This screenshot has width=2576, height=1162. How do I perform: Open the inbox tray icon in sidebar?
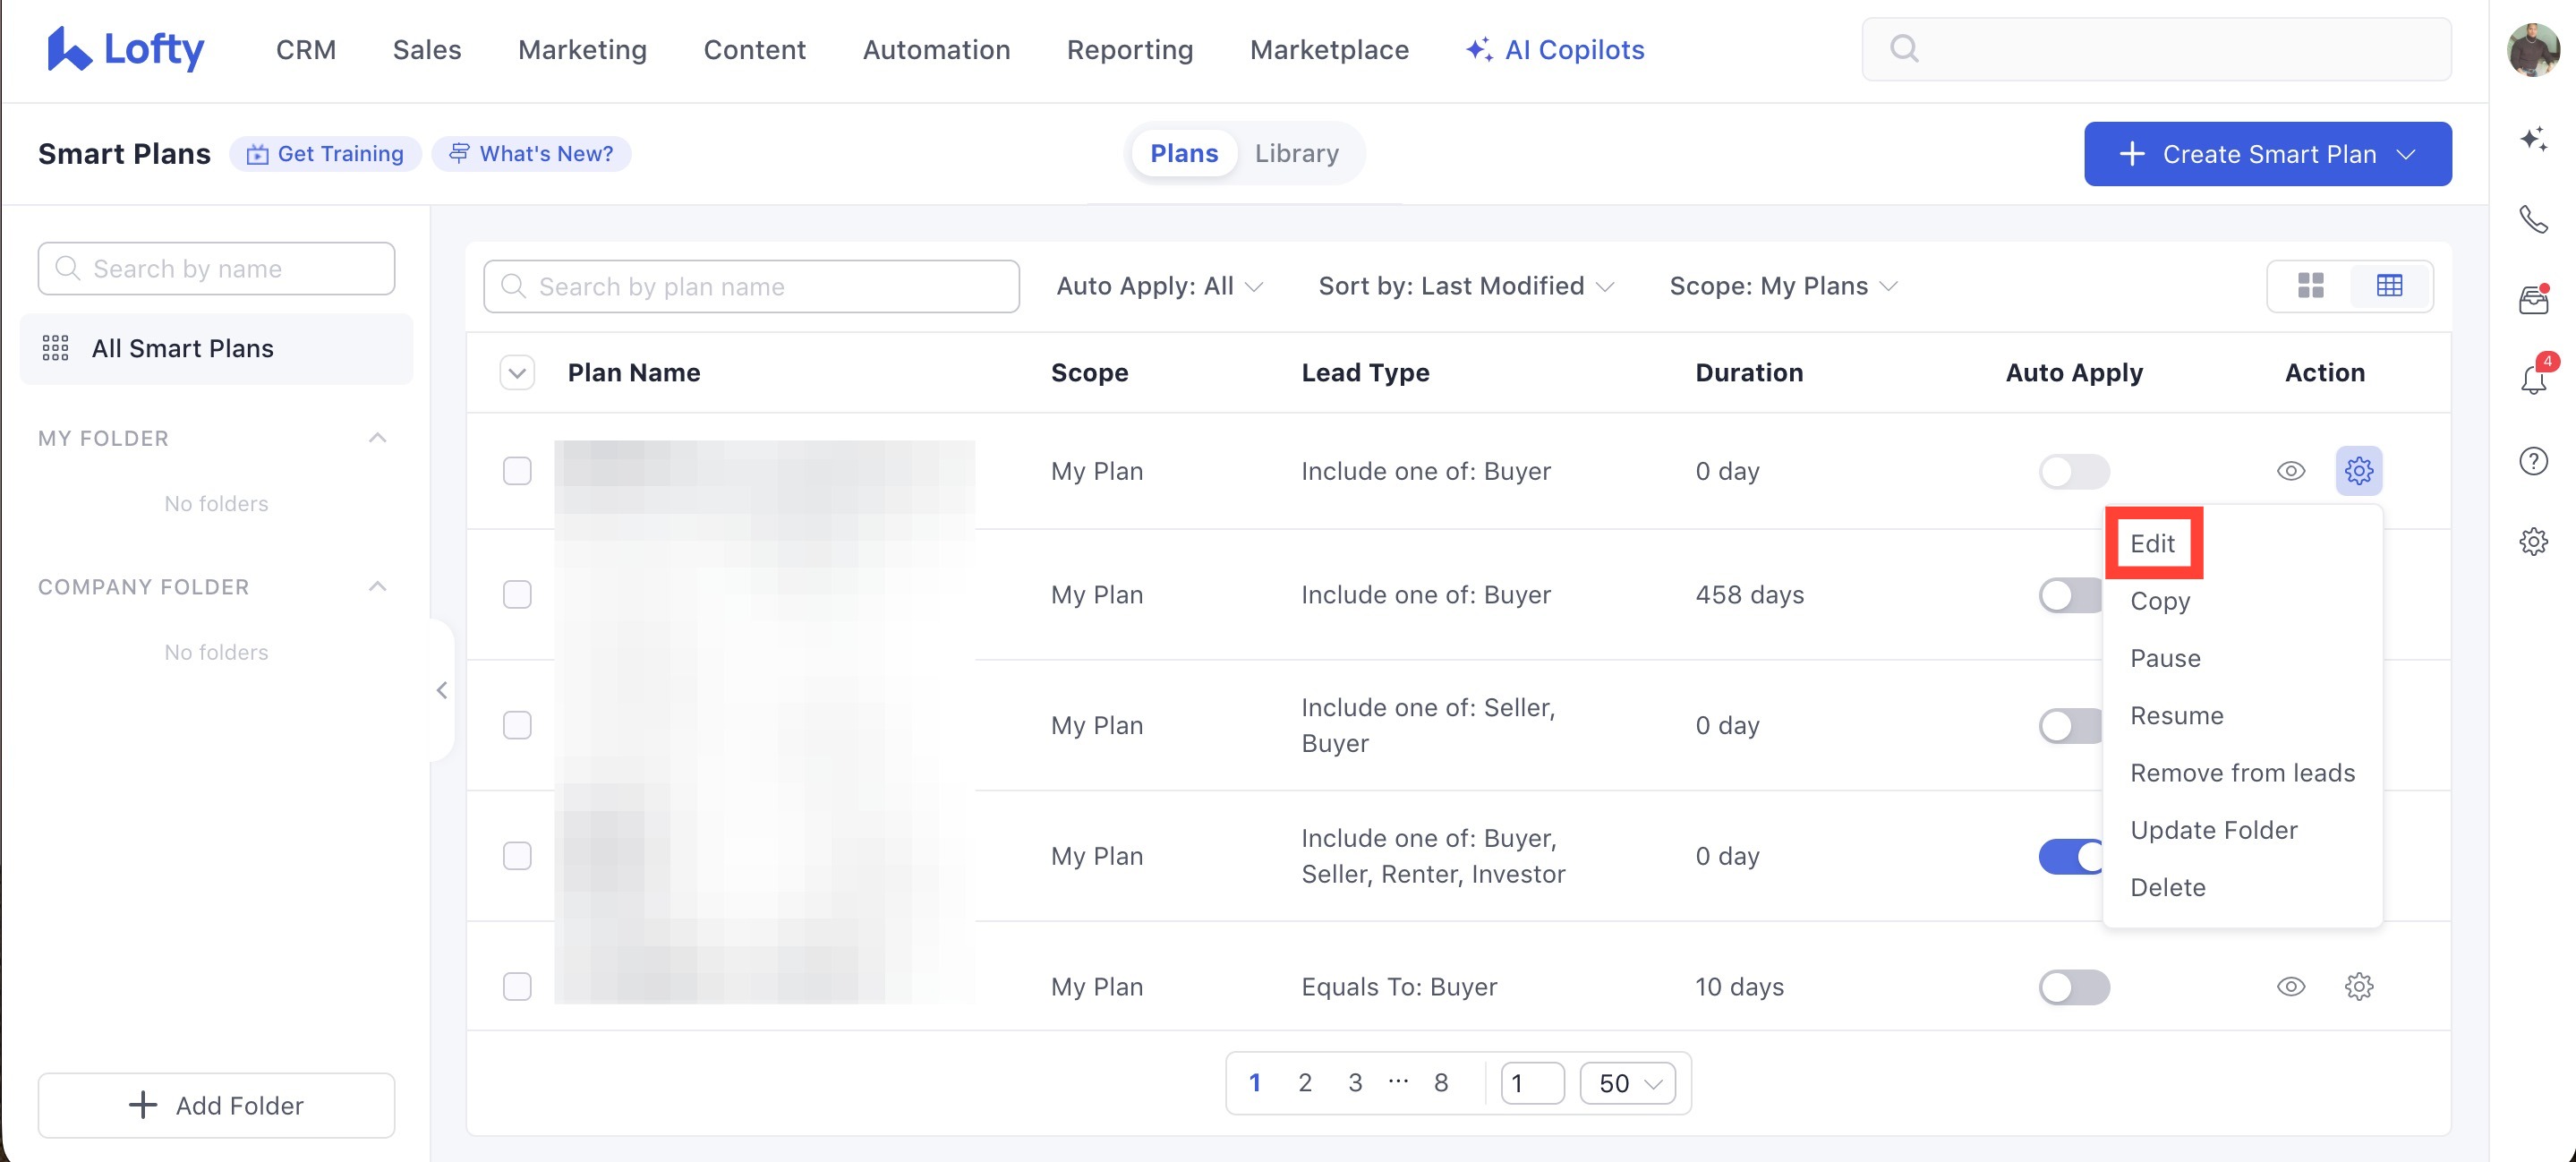(2533, 299)
